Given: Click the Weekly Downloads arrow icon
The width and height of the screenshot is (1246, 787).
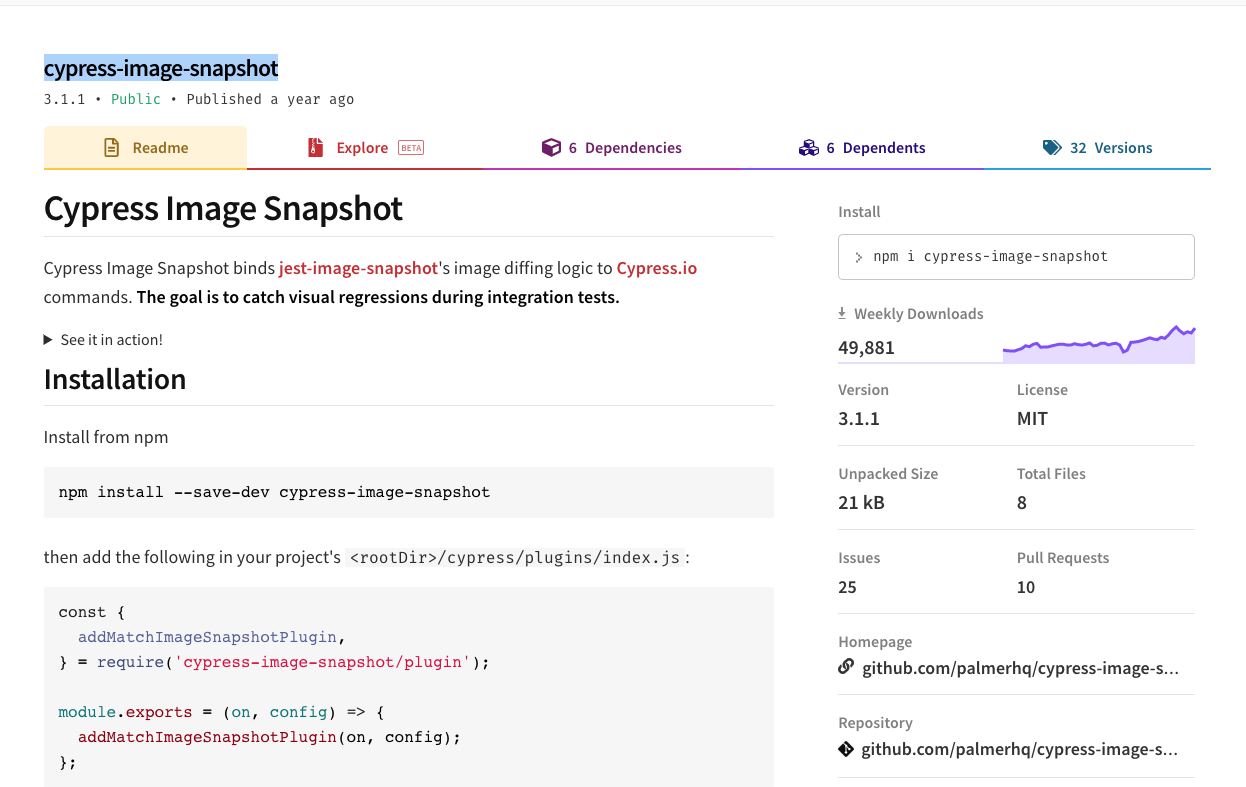Looking at the screenshot, I should [842, 313].
